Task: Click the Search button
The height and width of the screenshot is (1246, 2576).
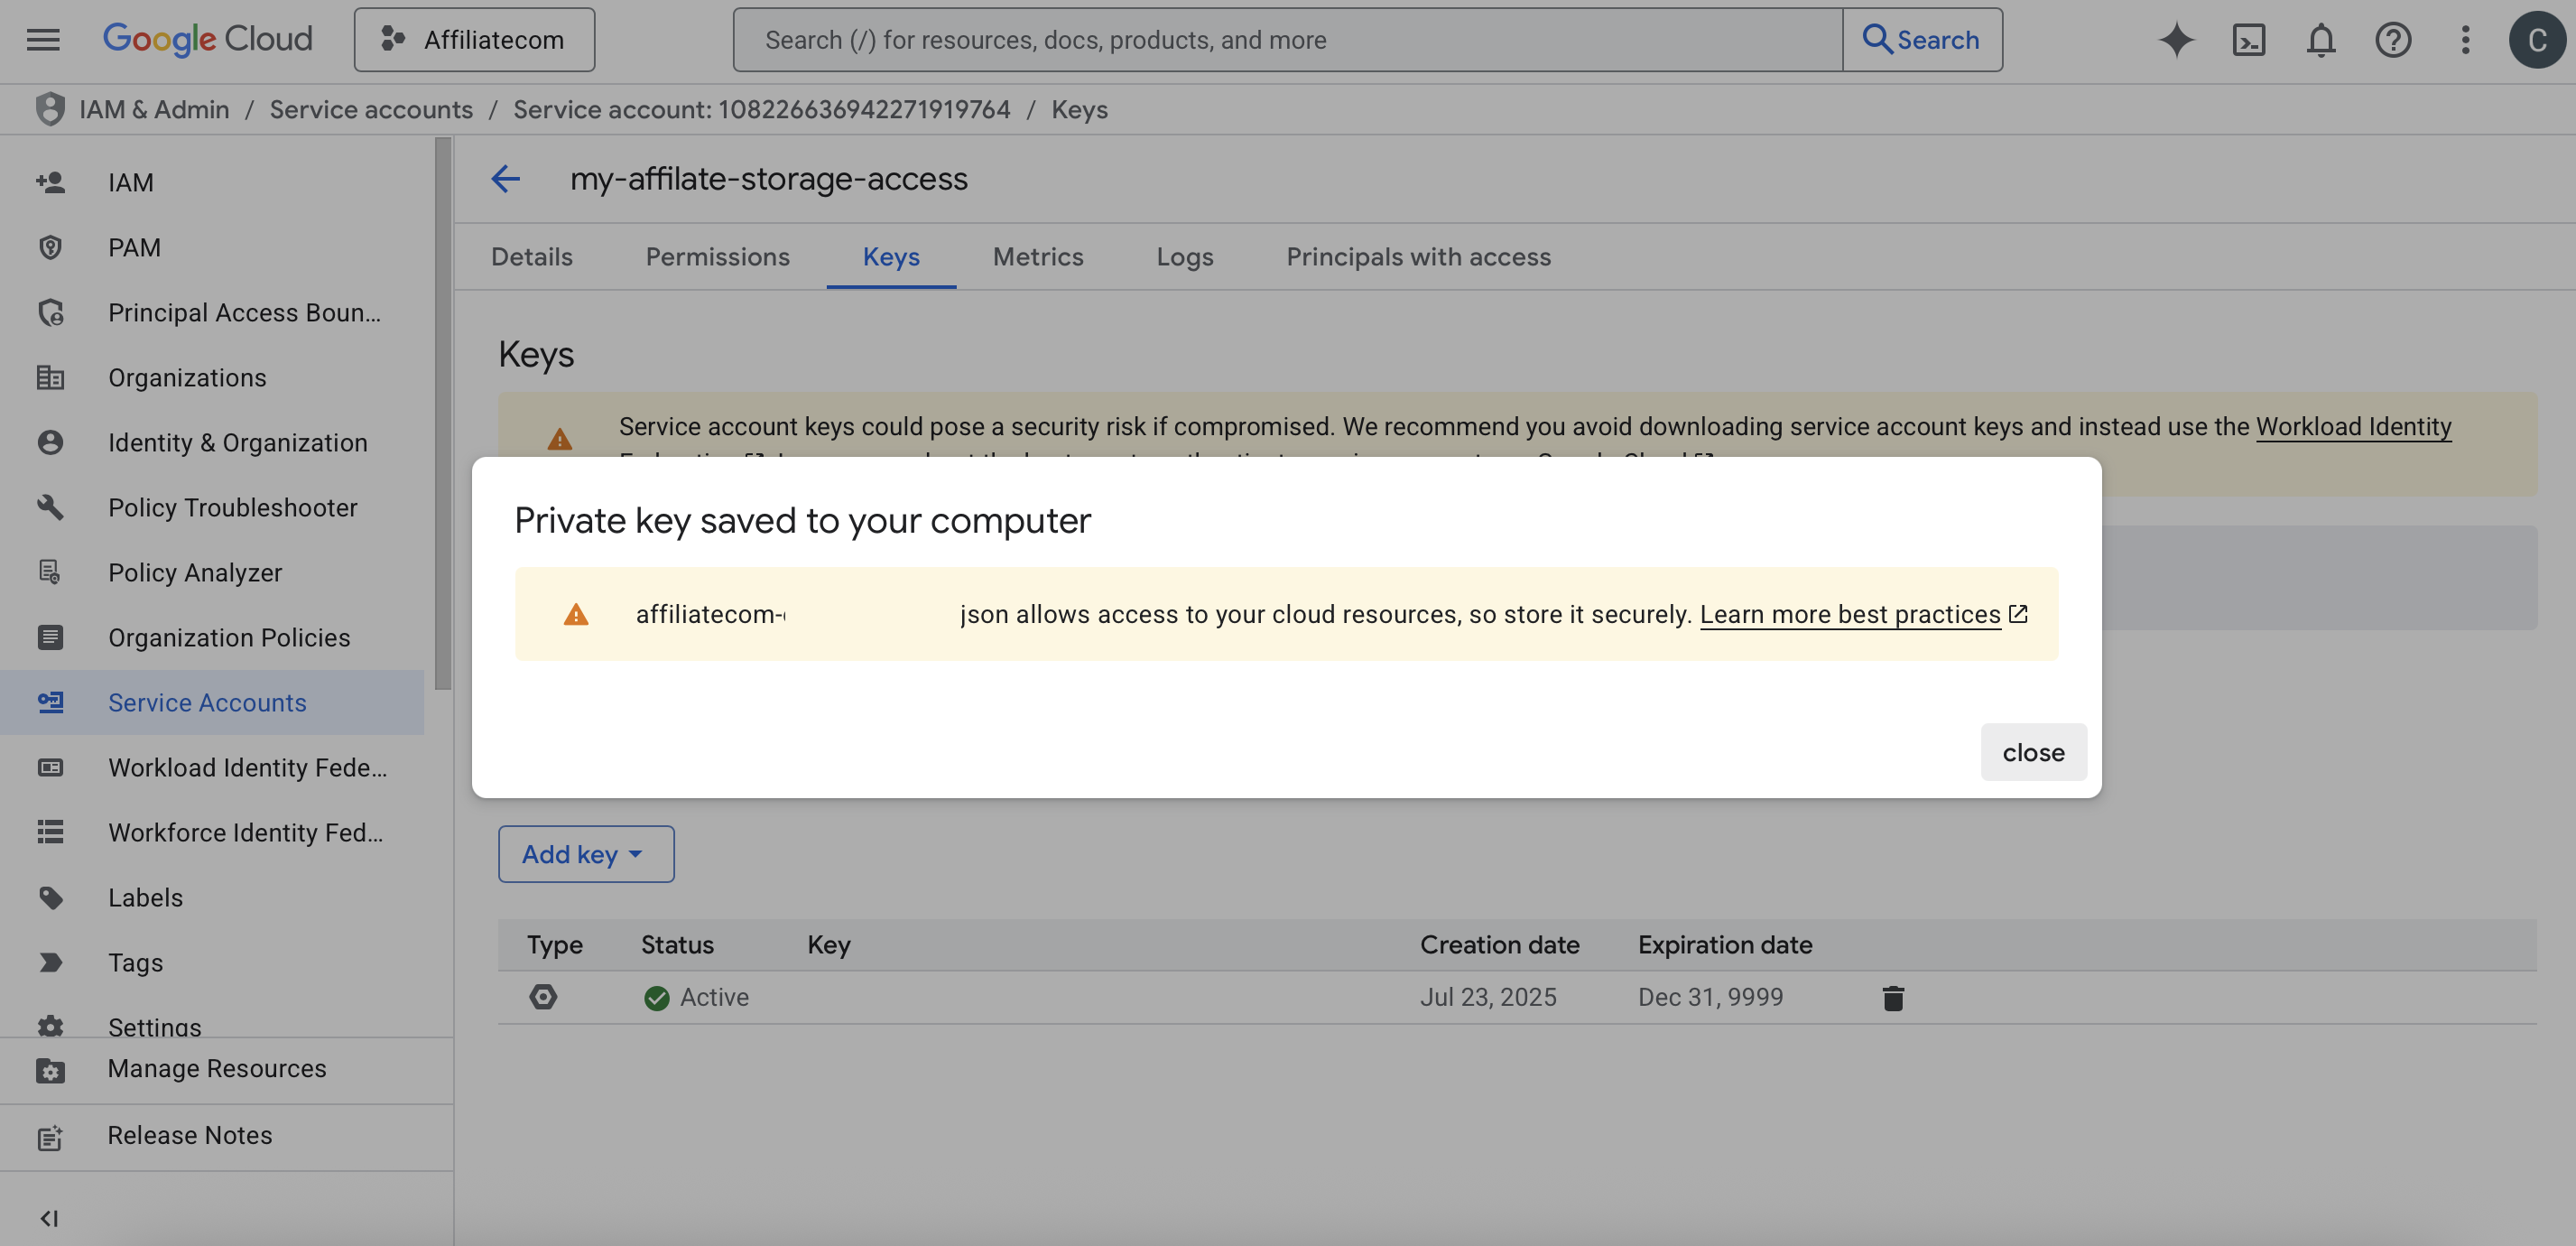Action: pyautogui.click(x=1922, y=40)
